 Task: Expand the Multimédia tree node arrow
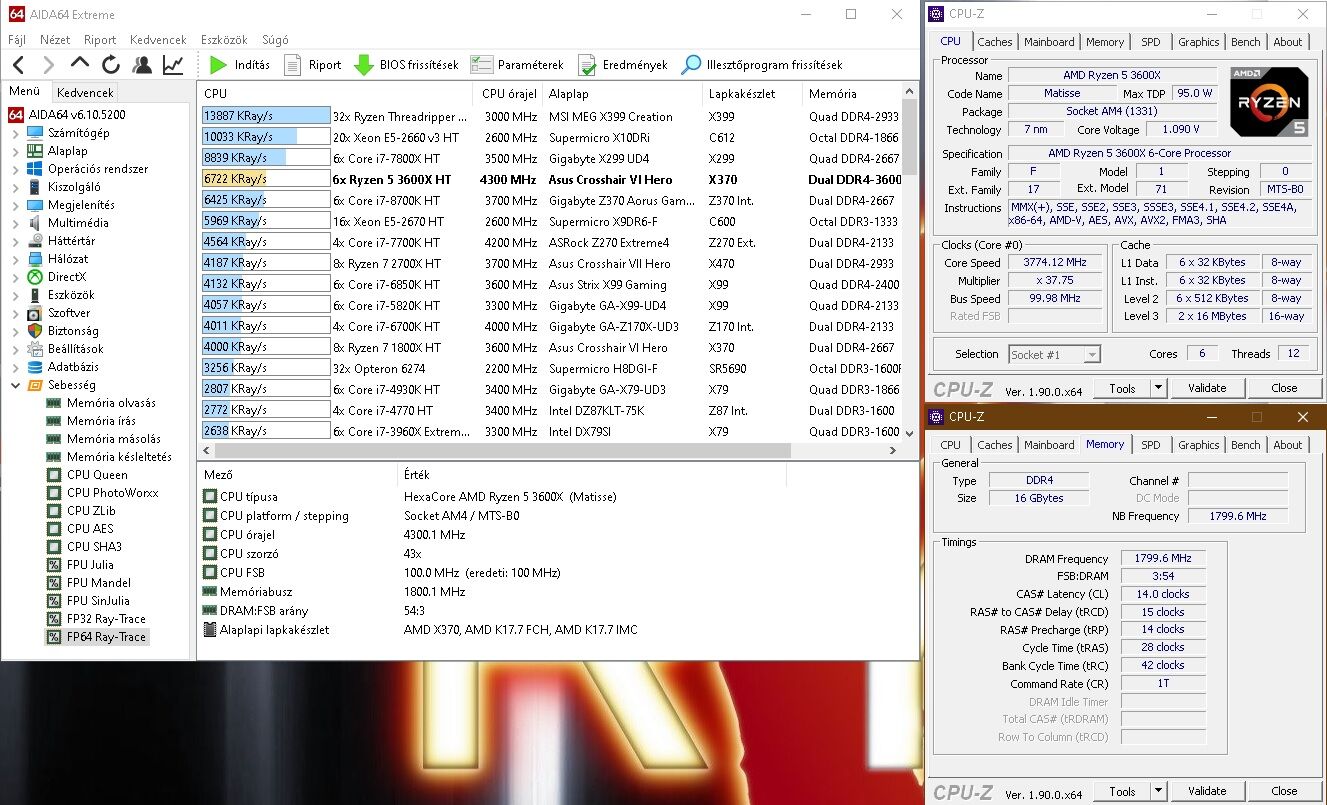tap(15, 223)
